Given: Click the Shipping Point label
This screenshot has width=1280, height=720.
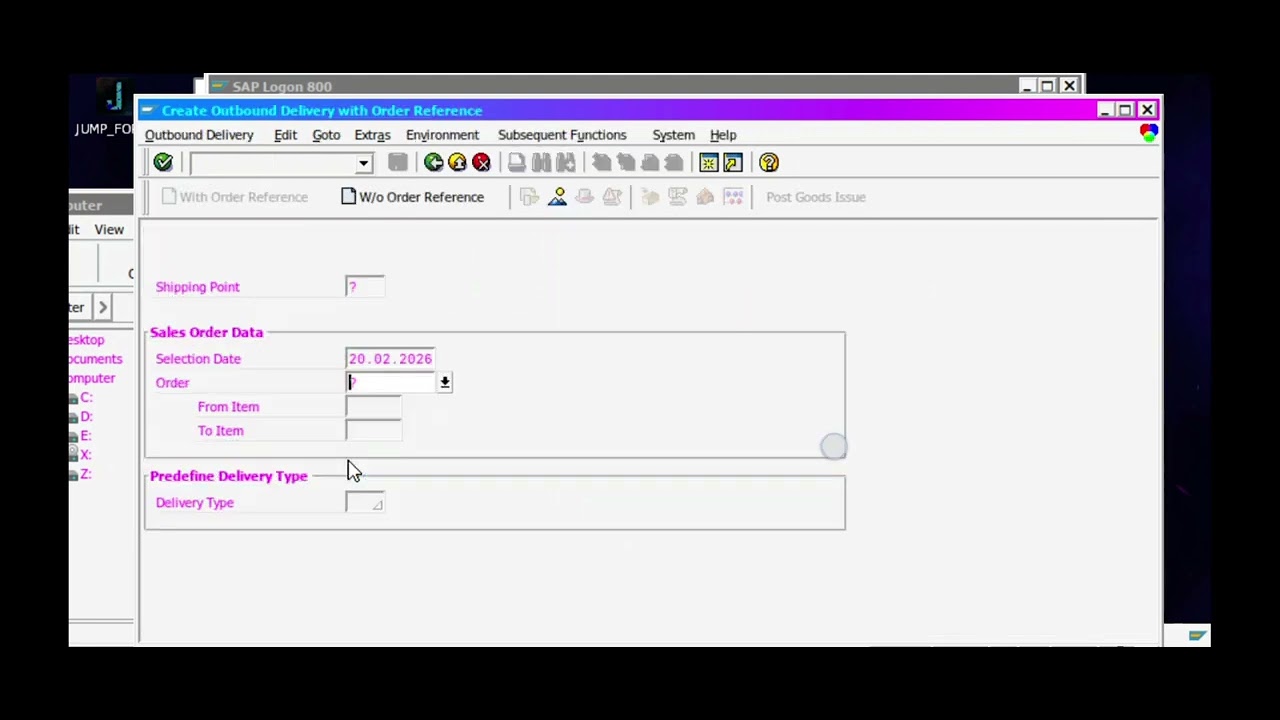Looking at the screenshot, I should coord(197,287).
